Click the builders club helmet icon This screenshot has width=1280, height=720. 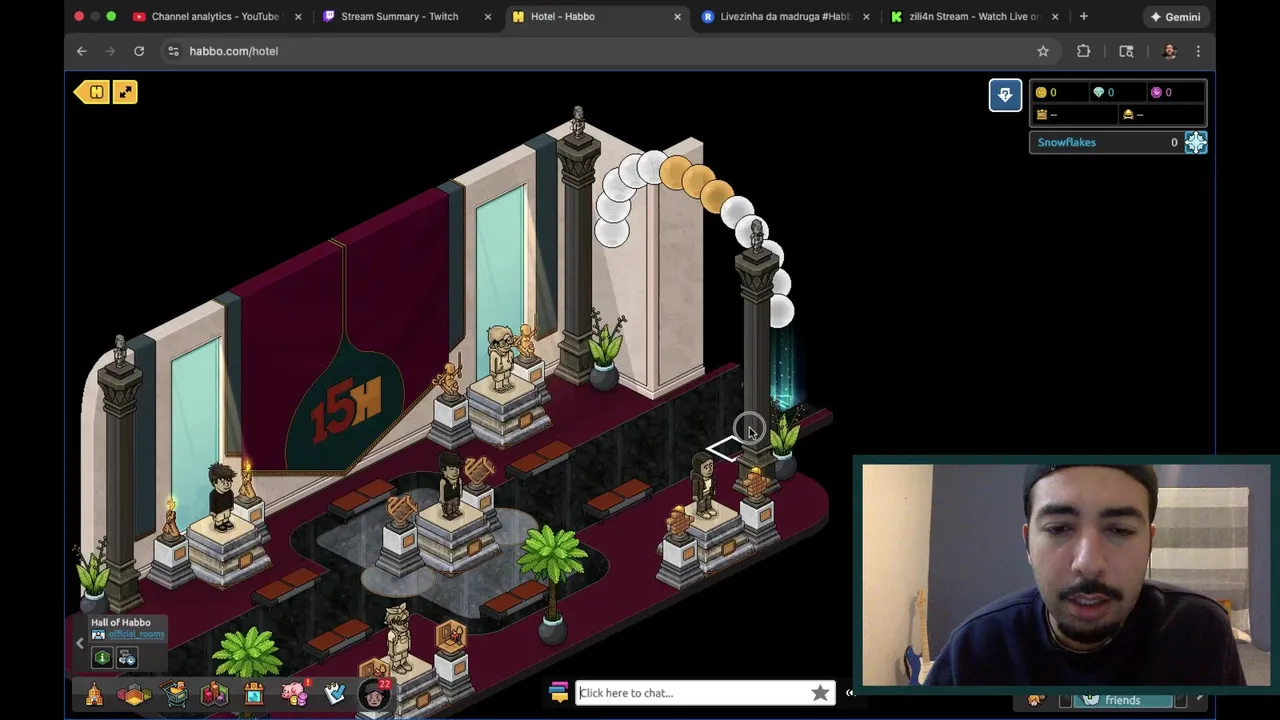pos(1128,115)
